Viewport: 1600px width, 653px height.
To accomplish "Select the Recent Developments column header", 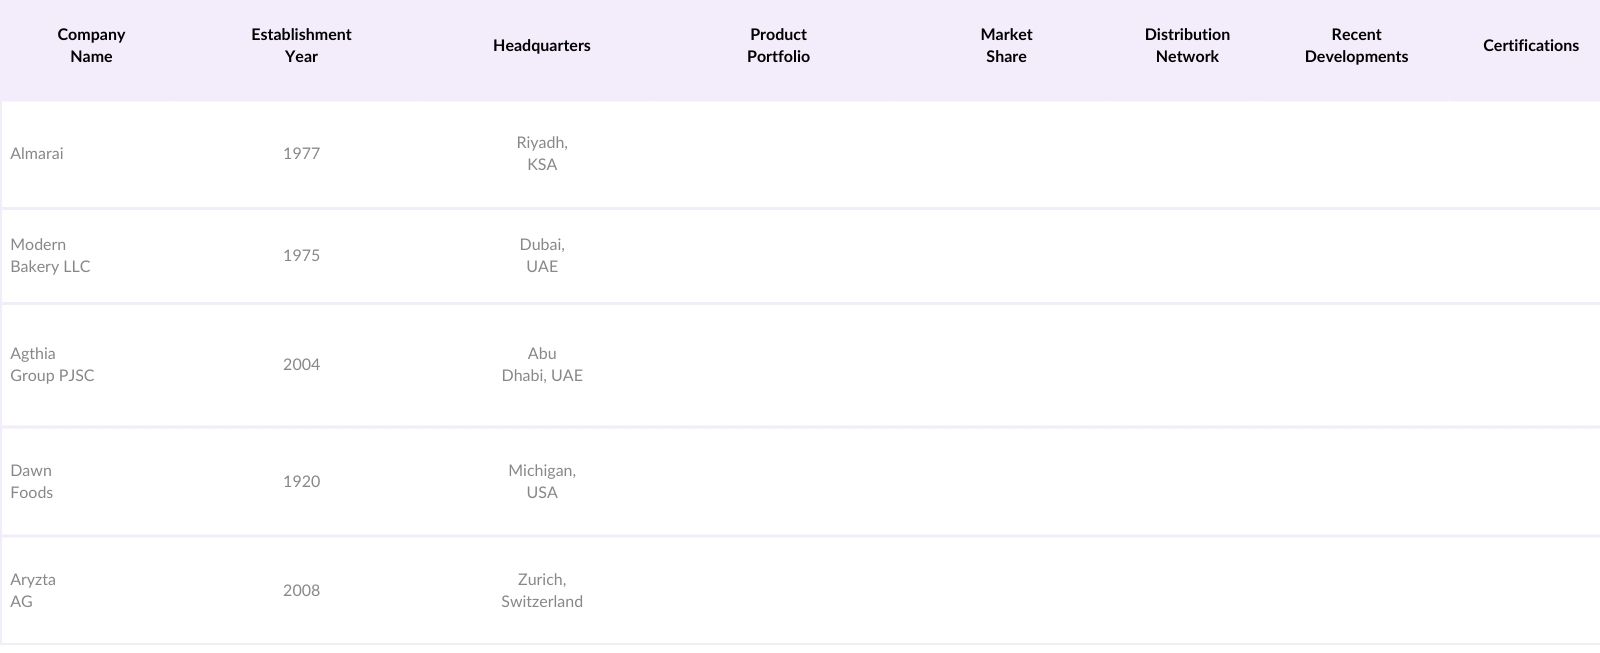I will pos(1356,46).
